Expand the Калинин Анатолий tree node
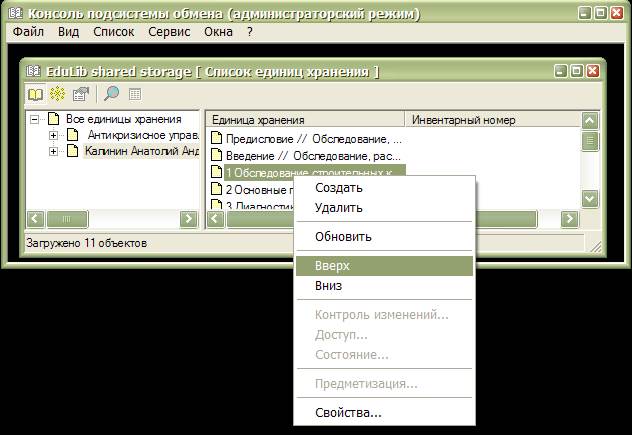Viewport: 632px width, 435px height. pyautogui.click(x=53, y=152)
